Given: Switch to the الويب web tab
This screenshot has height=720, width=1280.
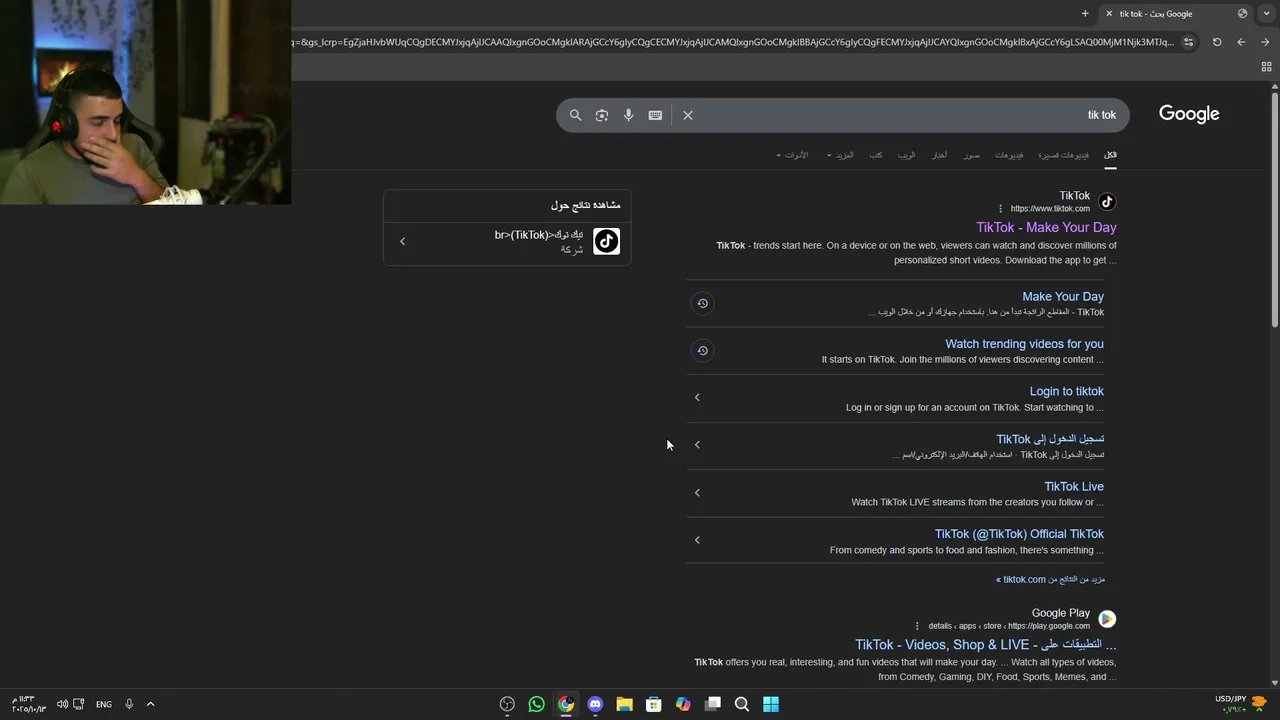Looking at the screenshot, I should (x=906, y=155).
